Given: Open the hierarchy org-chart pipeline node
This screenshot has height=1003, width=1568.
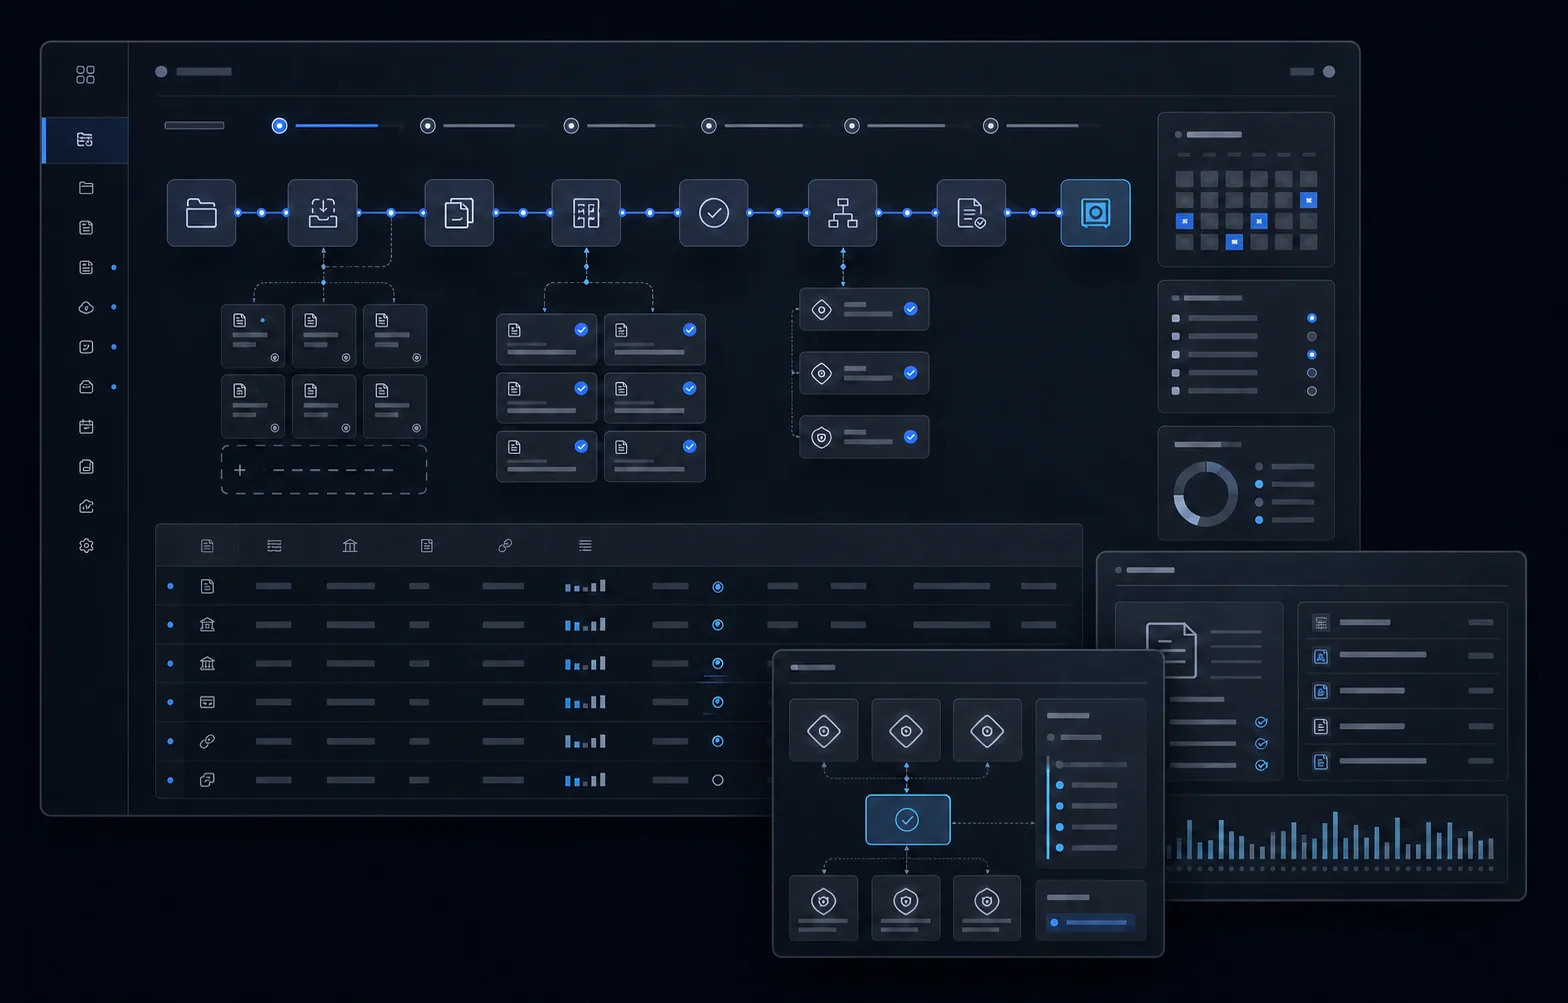Looking at the screenshot, I should 842,213.
